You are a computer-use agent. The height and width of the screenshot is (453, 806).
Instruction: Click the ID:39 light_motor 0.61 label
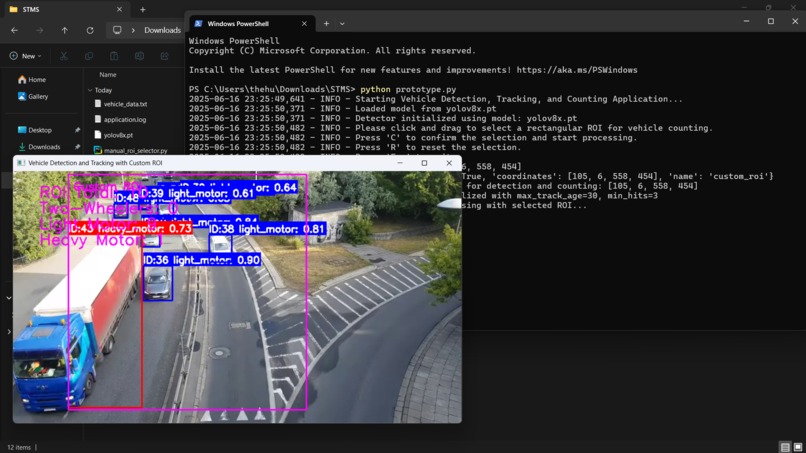click(x=197, y=193)
